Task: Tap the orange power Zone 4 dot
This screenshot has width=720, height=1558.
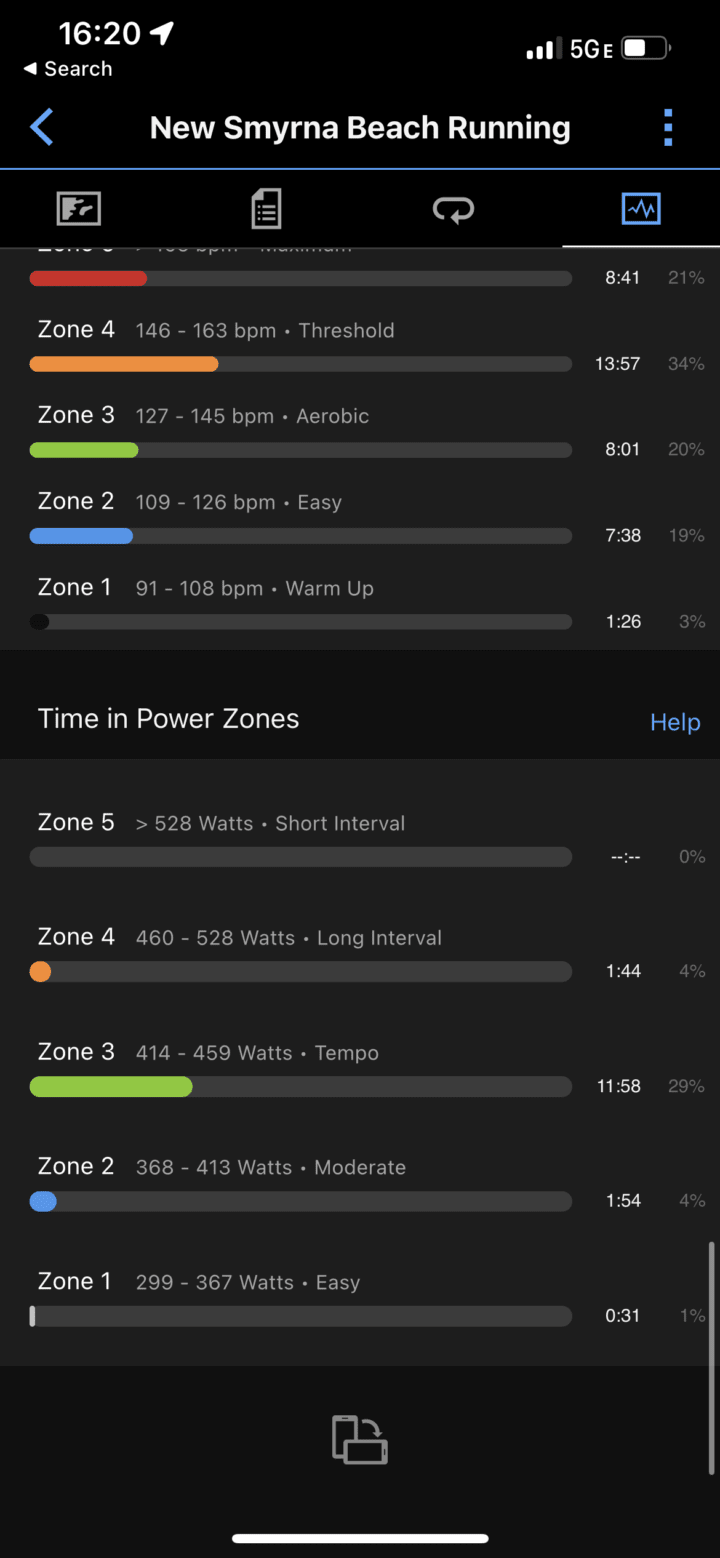Action: (40, 971)
